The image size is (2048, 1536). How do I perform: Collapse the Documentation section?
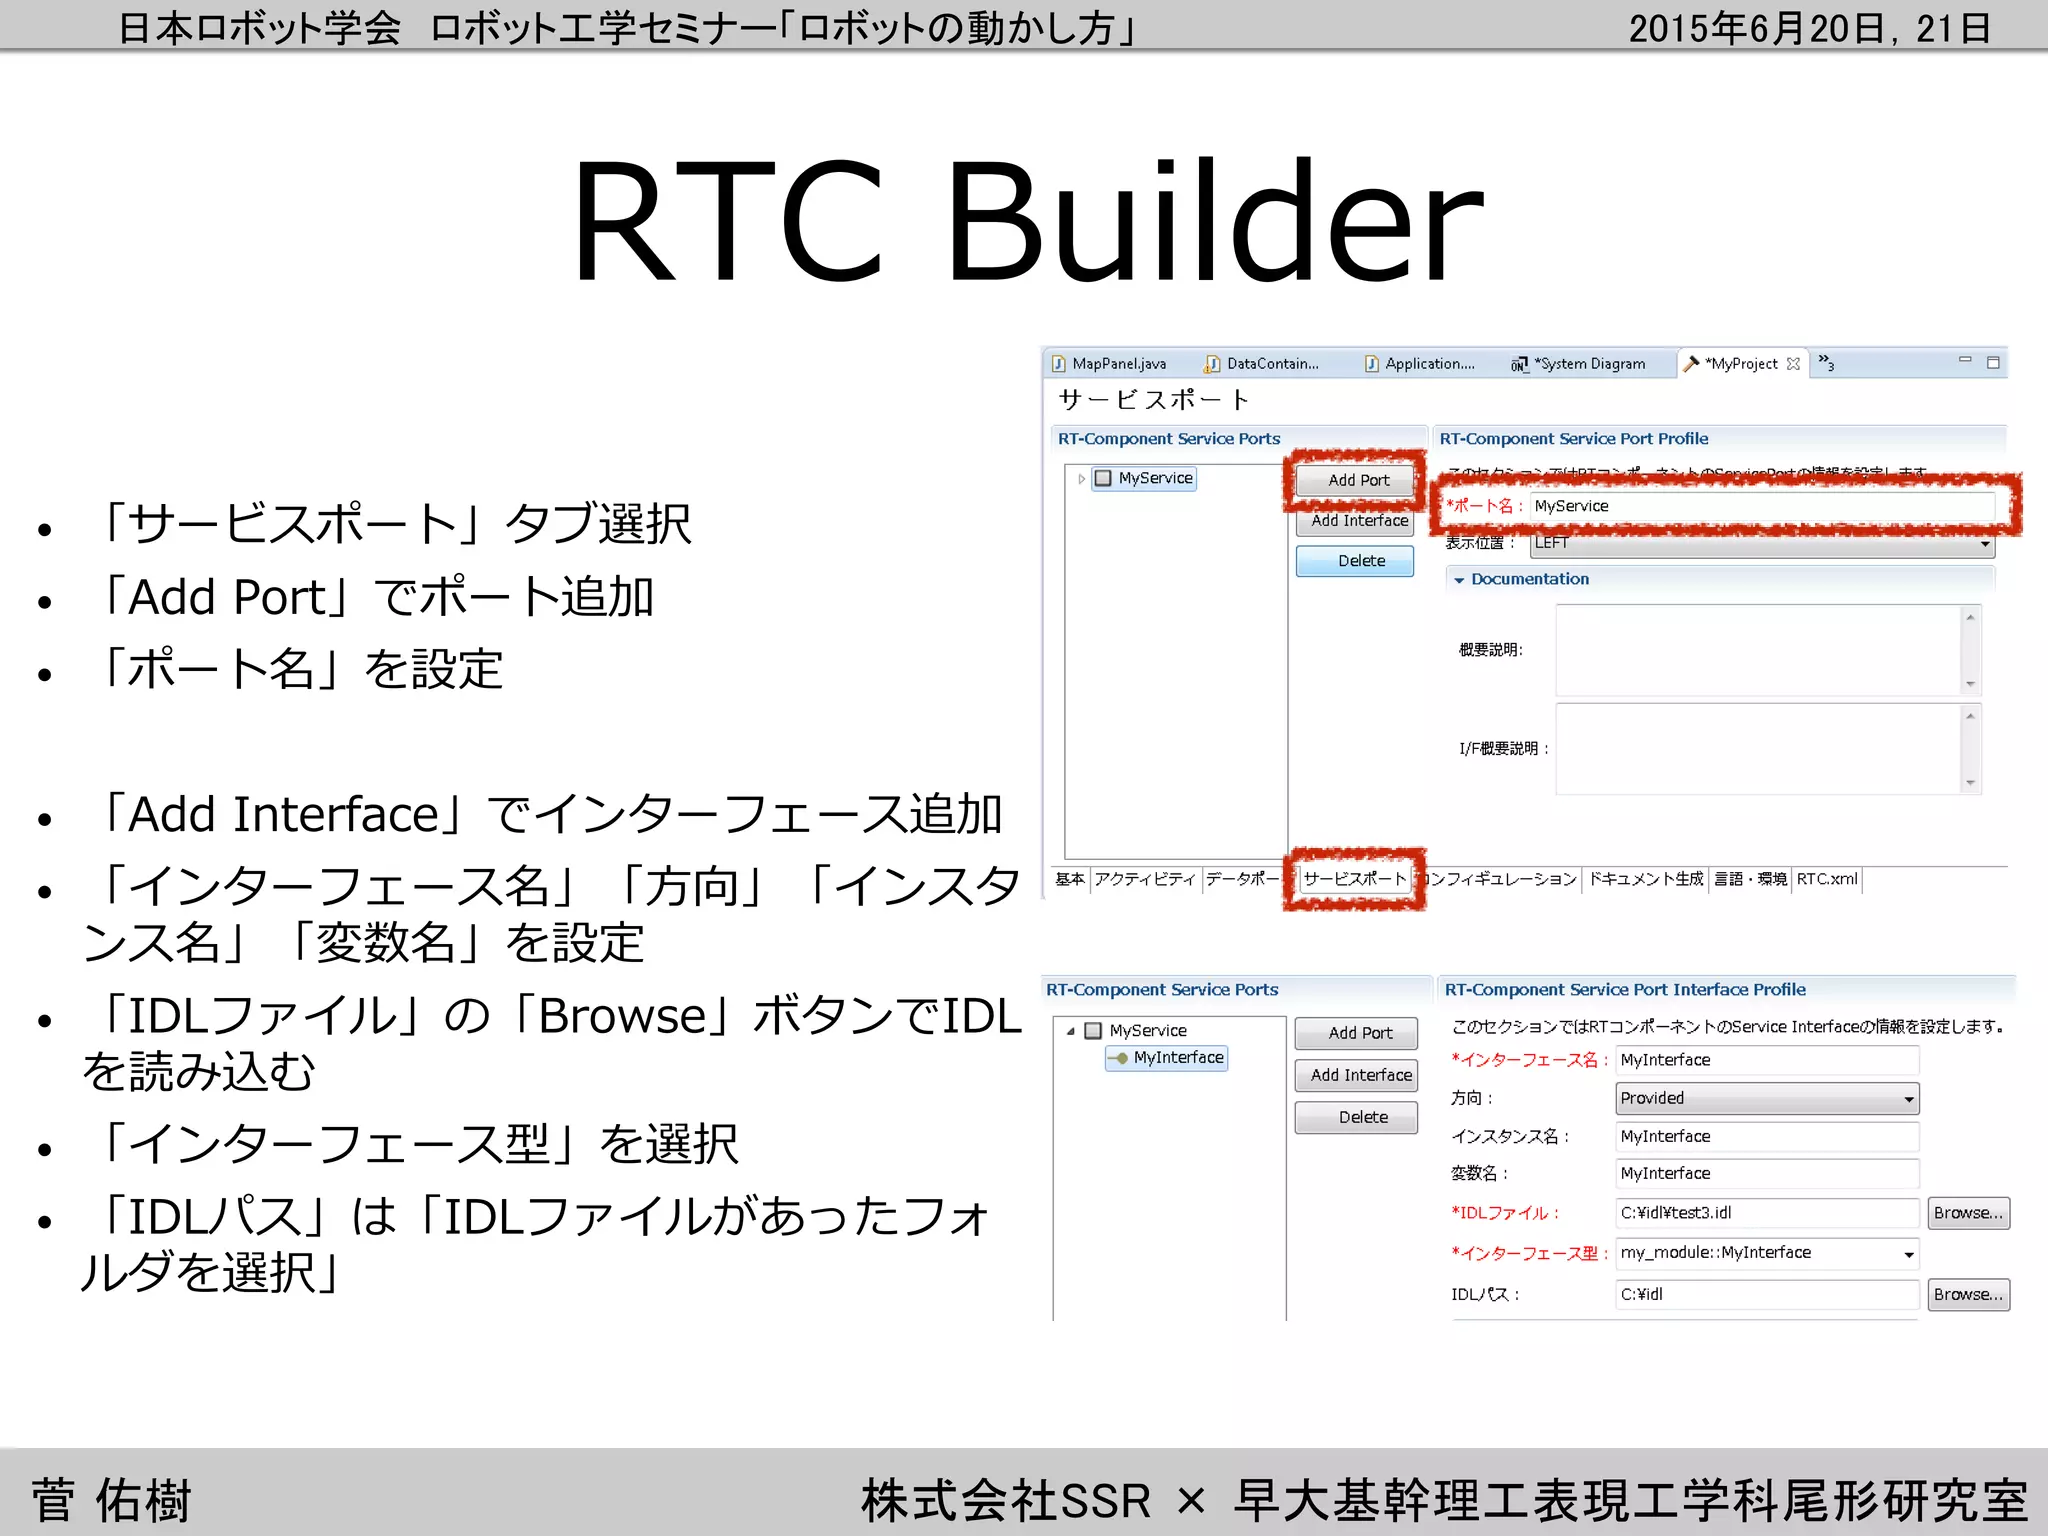pyautogui.click(x=1459, y=580)
